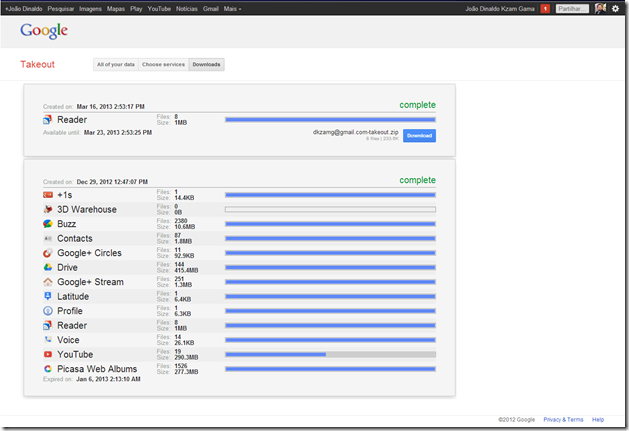Viewport: 629px width, 431px height.
Task: Click the Latitude service icon
Action: (x=48, y=296)
